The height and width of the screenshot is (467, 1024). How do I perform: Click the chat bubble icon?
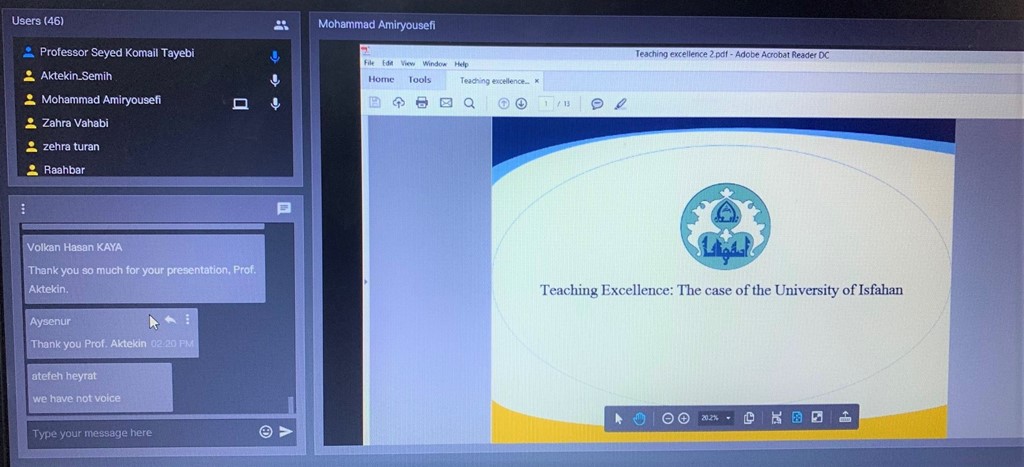pyautogui.click(x=283, y=208)
